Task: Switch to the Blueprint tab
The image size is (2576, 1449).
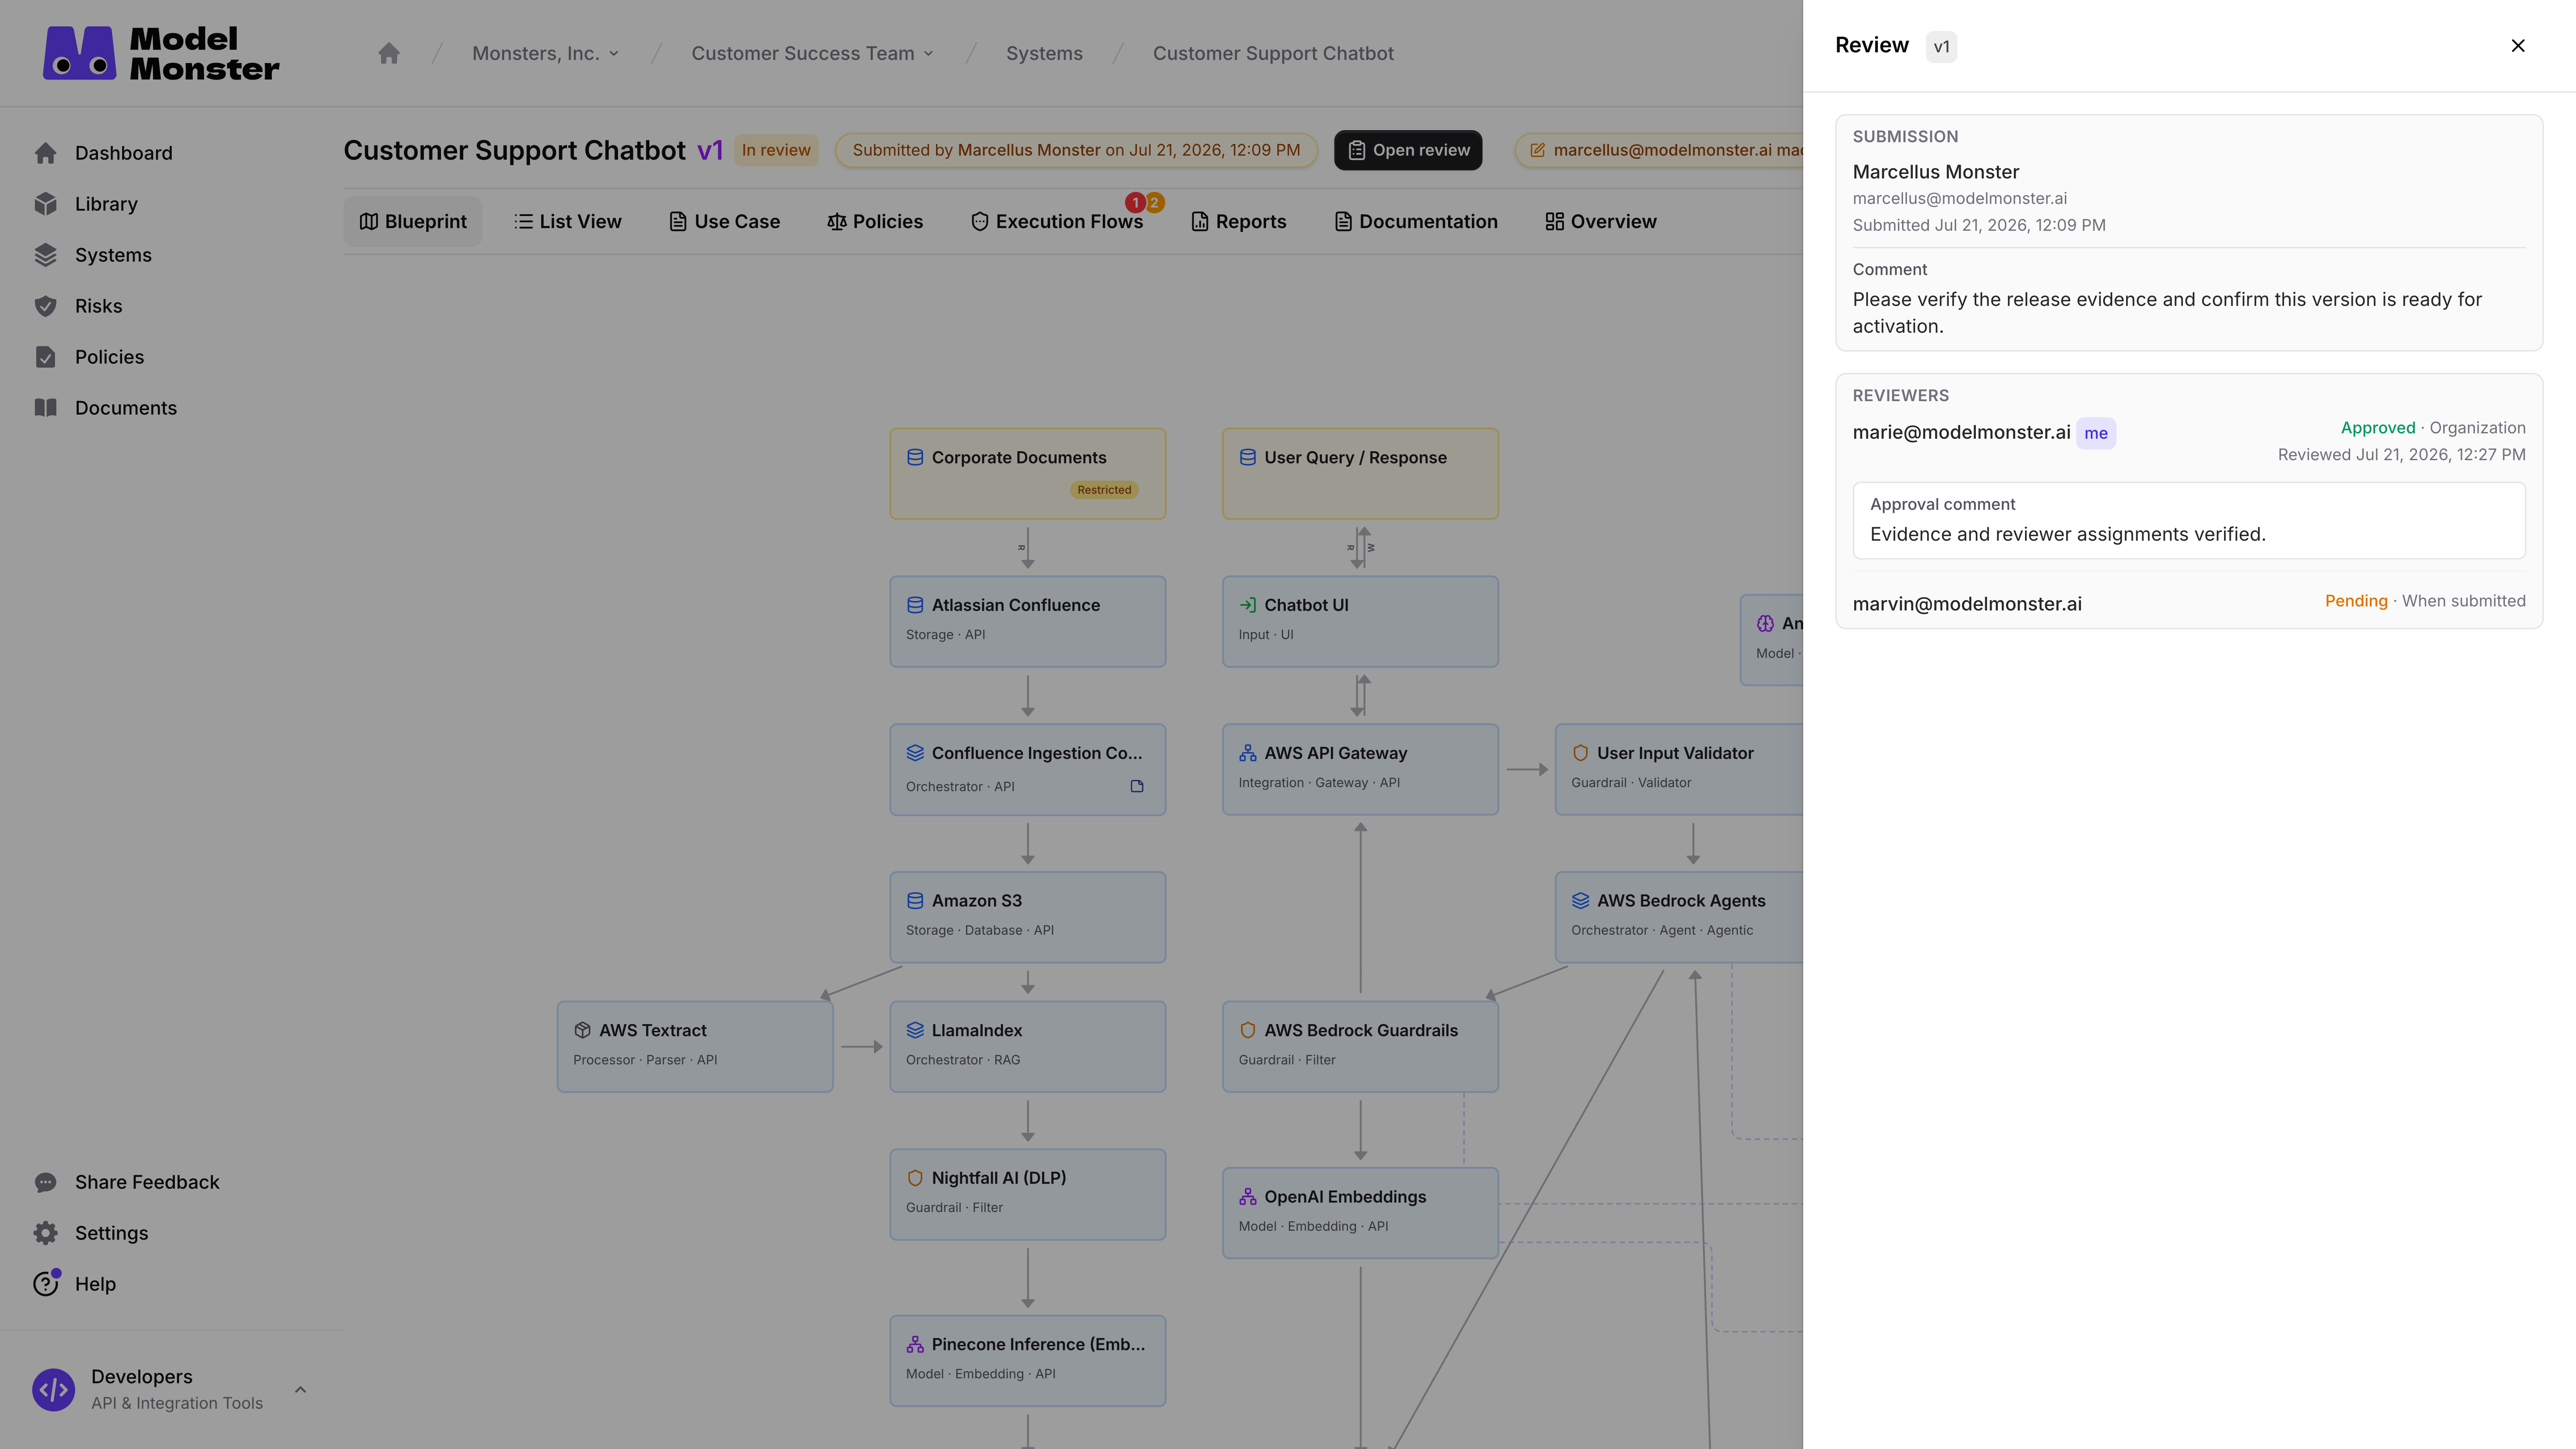Action: (413, 221)
